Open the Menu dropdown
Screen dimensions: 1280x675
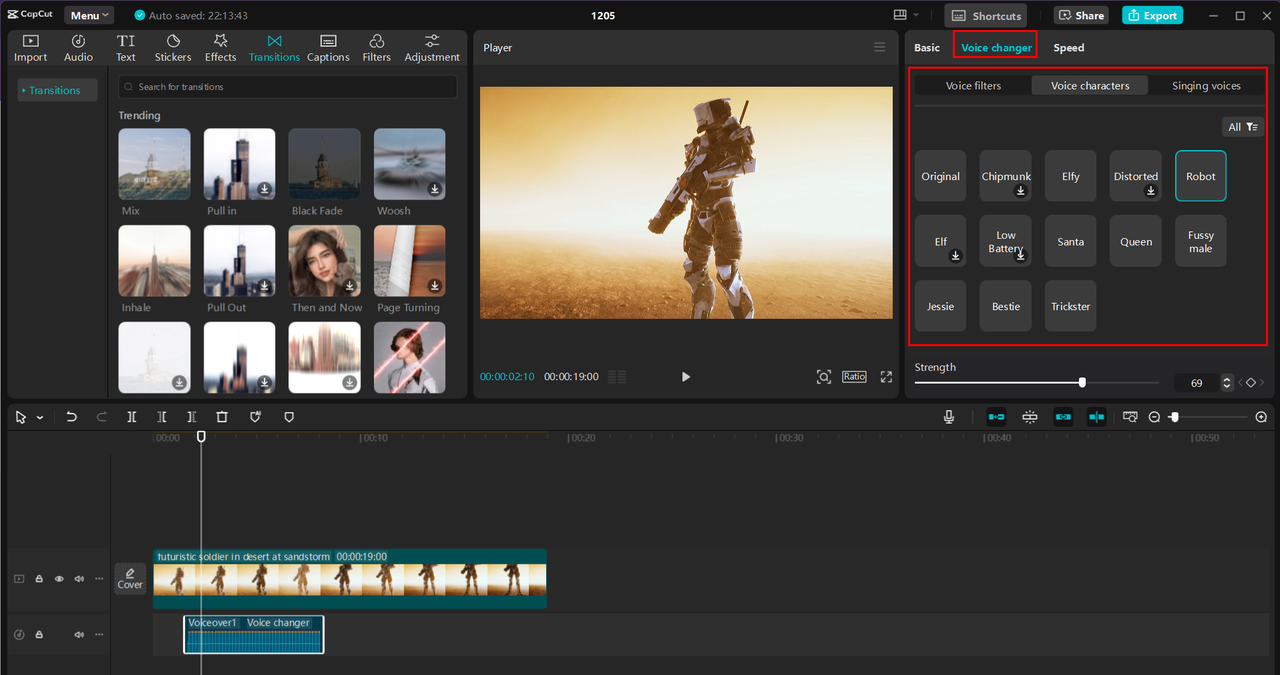(89, 15)
